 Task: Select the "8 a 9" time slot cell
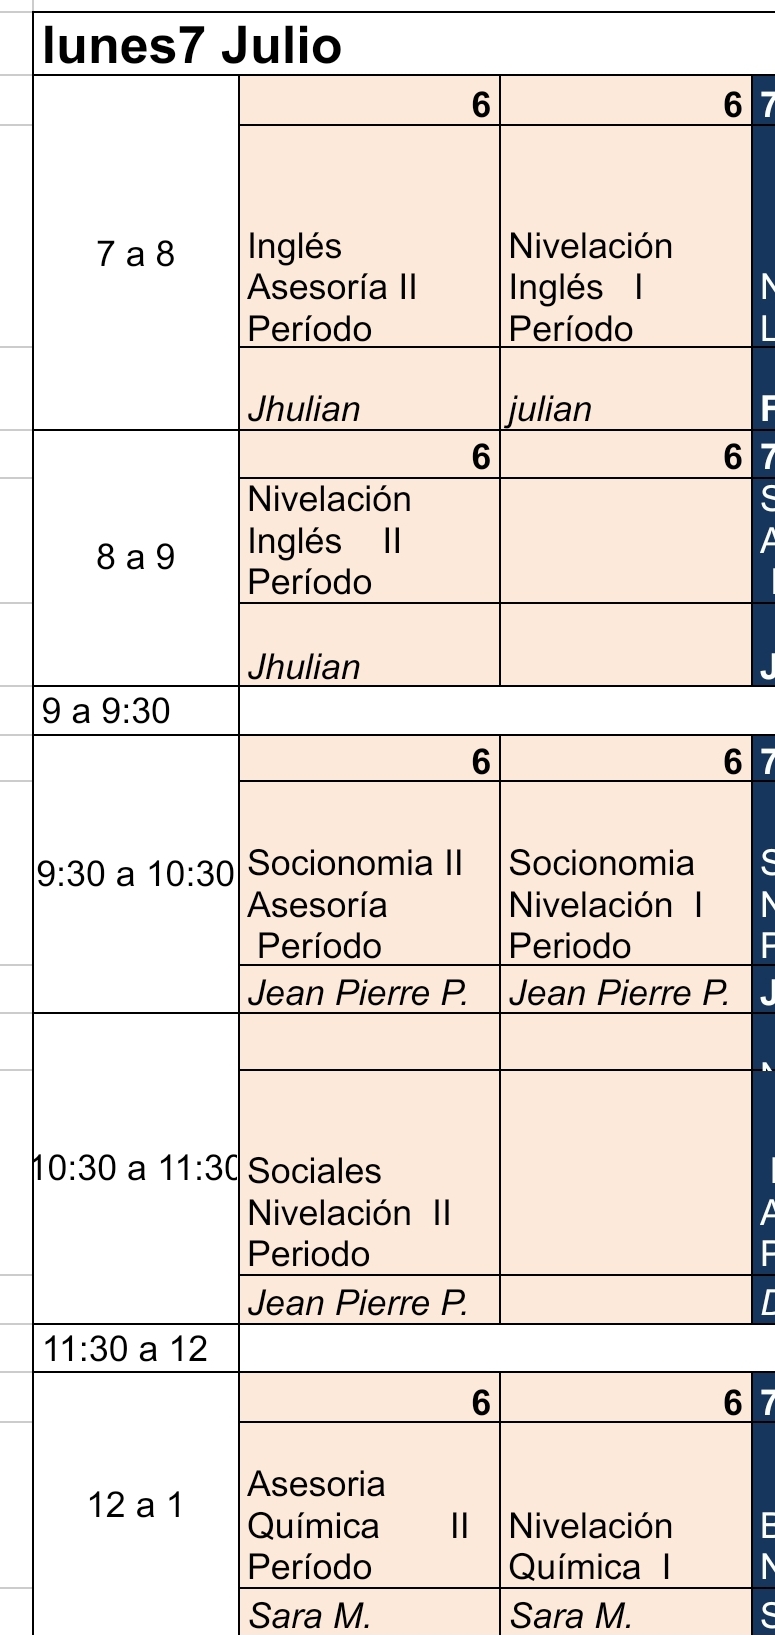click(x=136, y=557)
